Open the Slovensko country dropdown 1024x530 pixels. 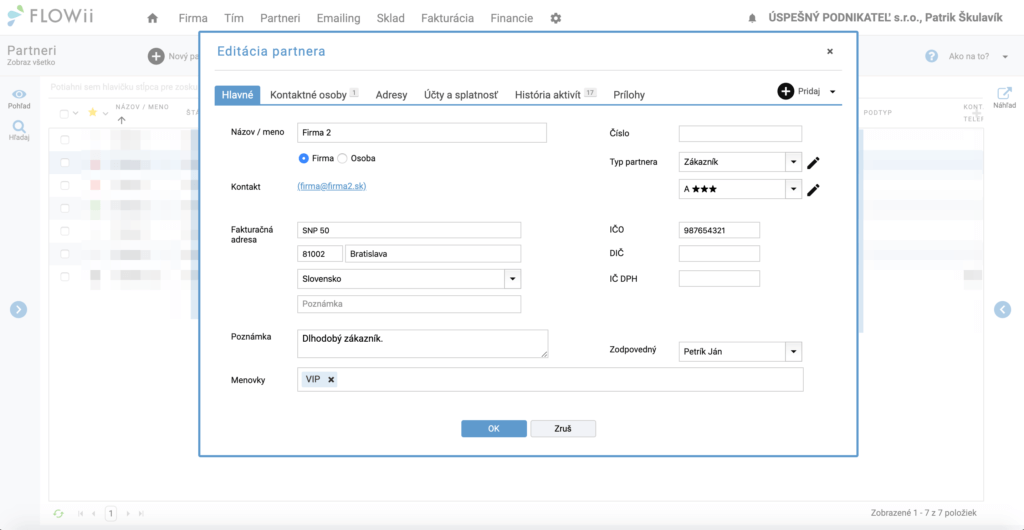513,279
